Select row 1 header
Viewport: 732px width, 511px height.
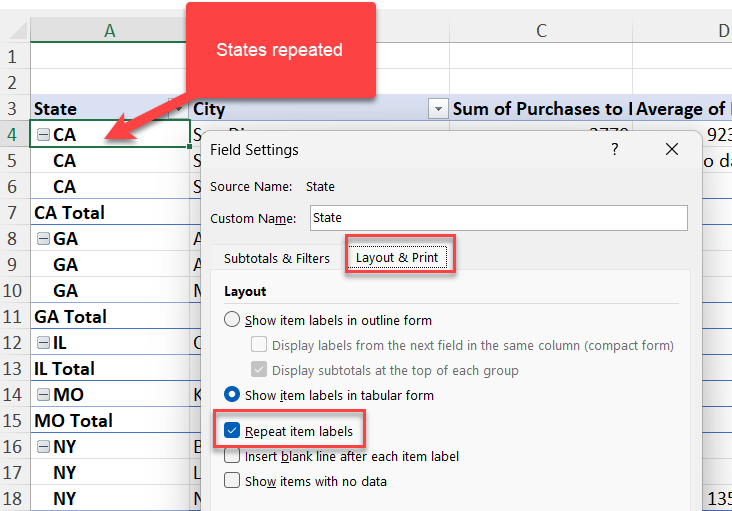(x=13, y=57)
